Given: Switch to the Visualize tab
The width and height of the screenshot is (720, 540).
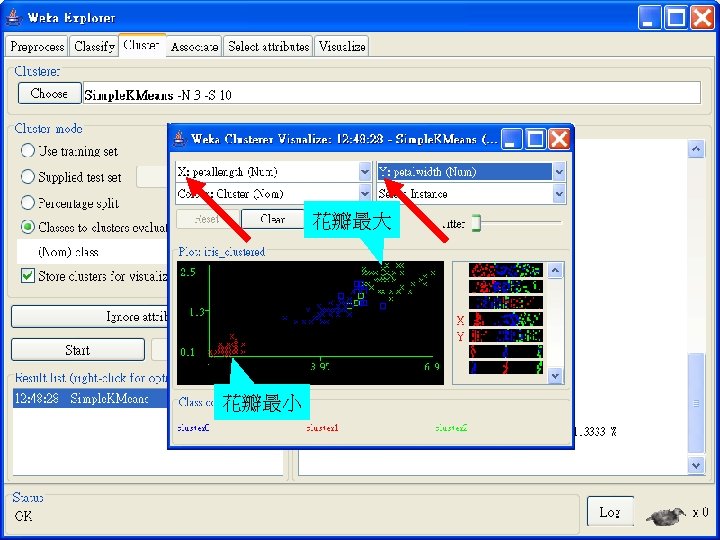Looking at the screenshot, I should [342, 46].
